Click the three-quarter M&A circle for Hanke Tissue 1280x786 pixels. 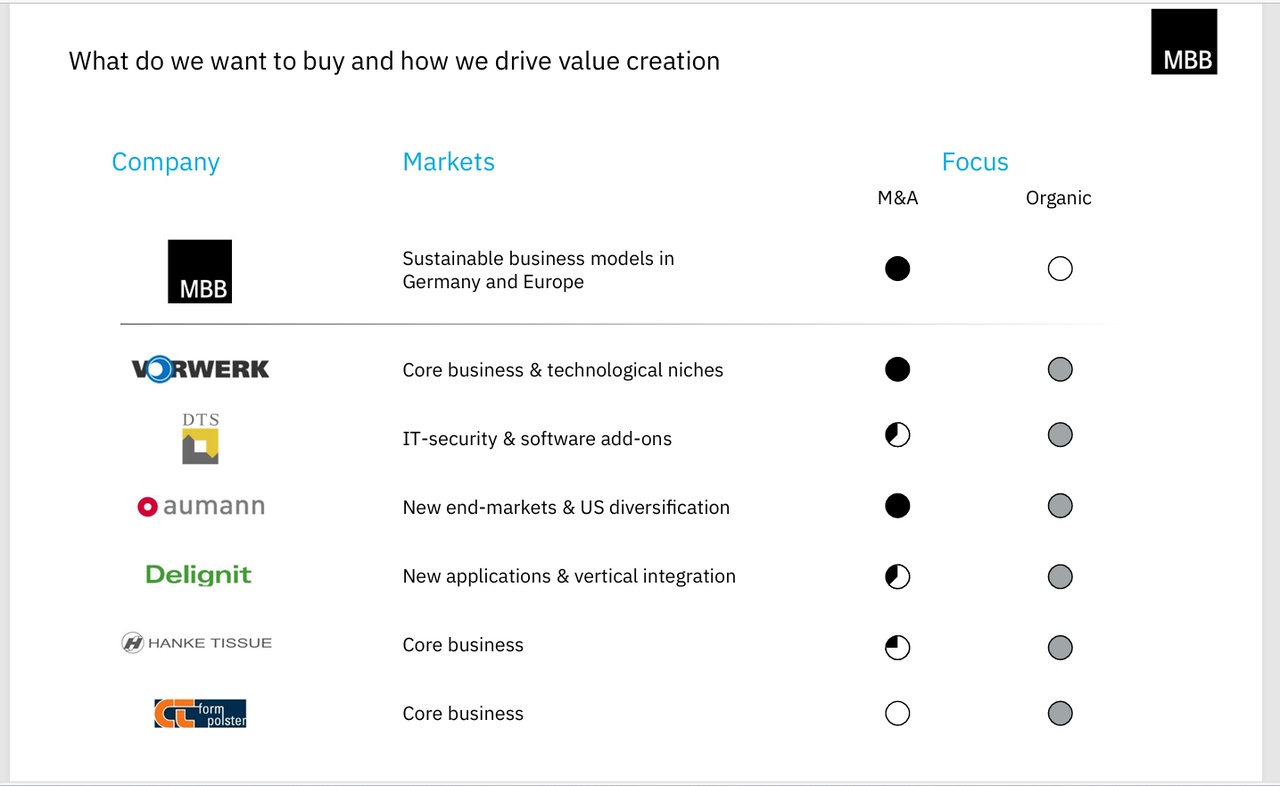[x=898, y=647]
